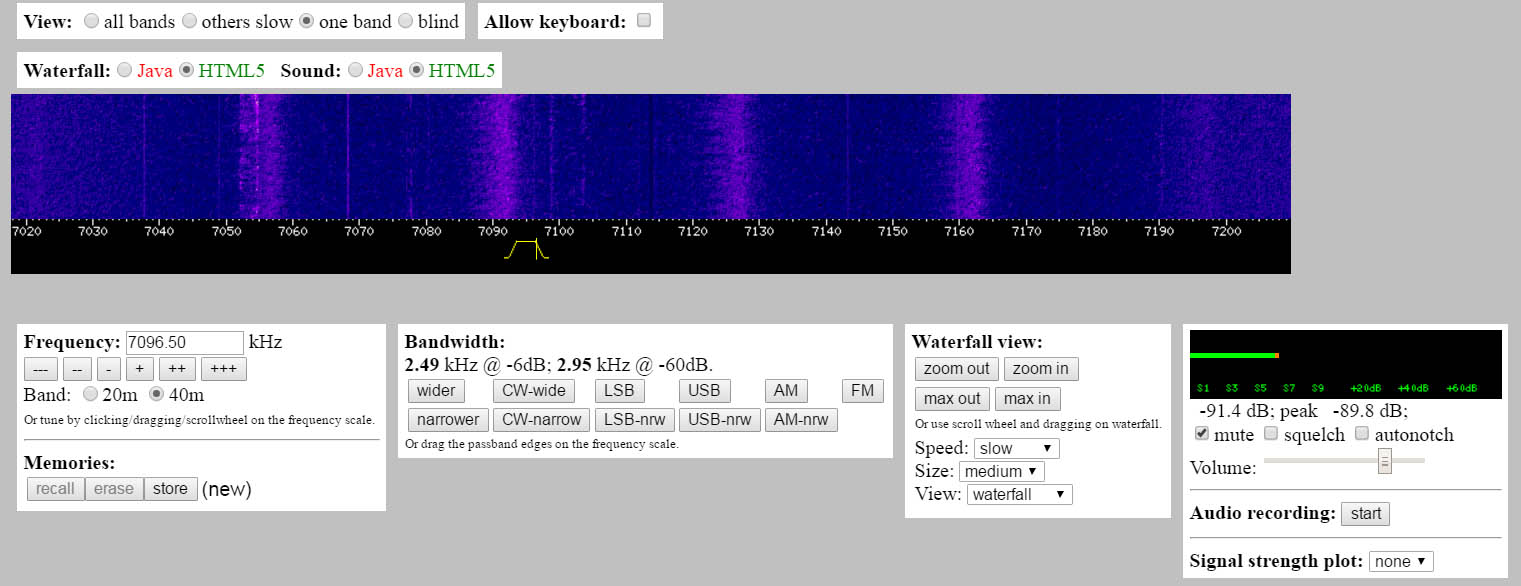This screenshot has height=586, width=1521.
Task: Enable the squelch checkbox
Action: pos(1271,434)
